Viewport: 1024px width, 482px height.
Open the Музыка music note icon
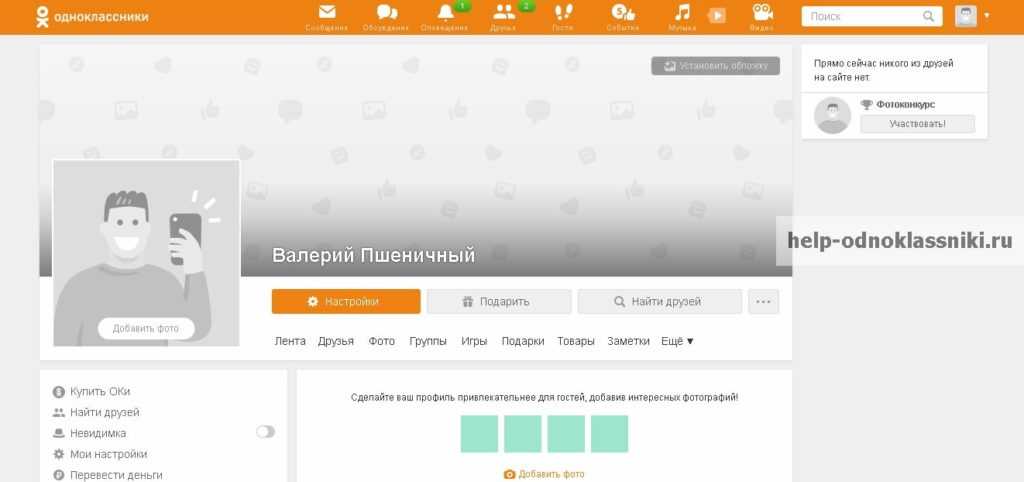pyautogui.click(x=682, y=14)
